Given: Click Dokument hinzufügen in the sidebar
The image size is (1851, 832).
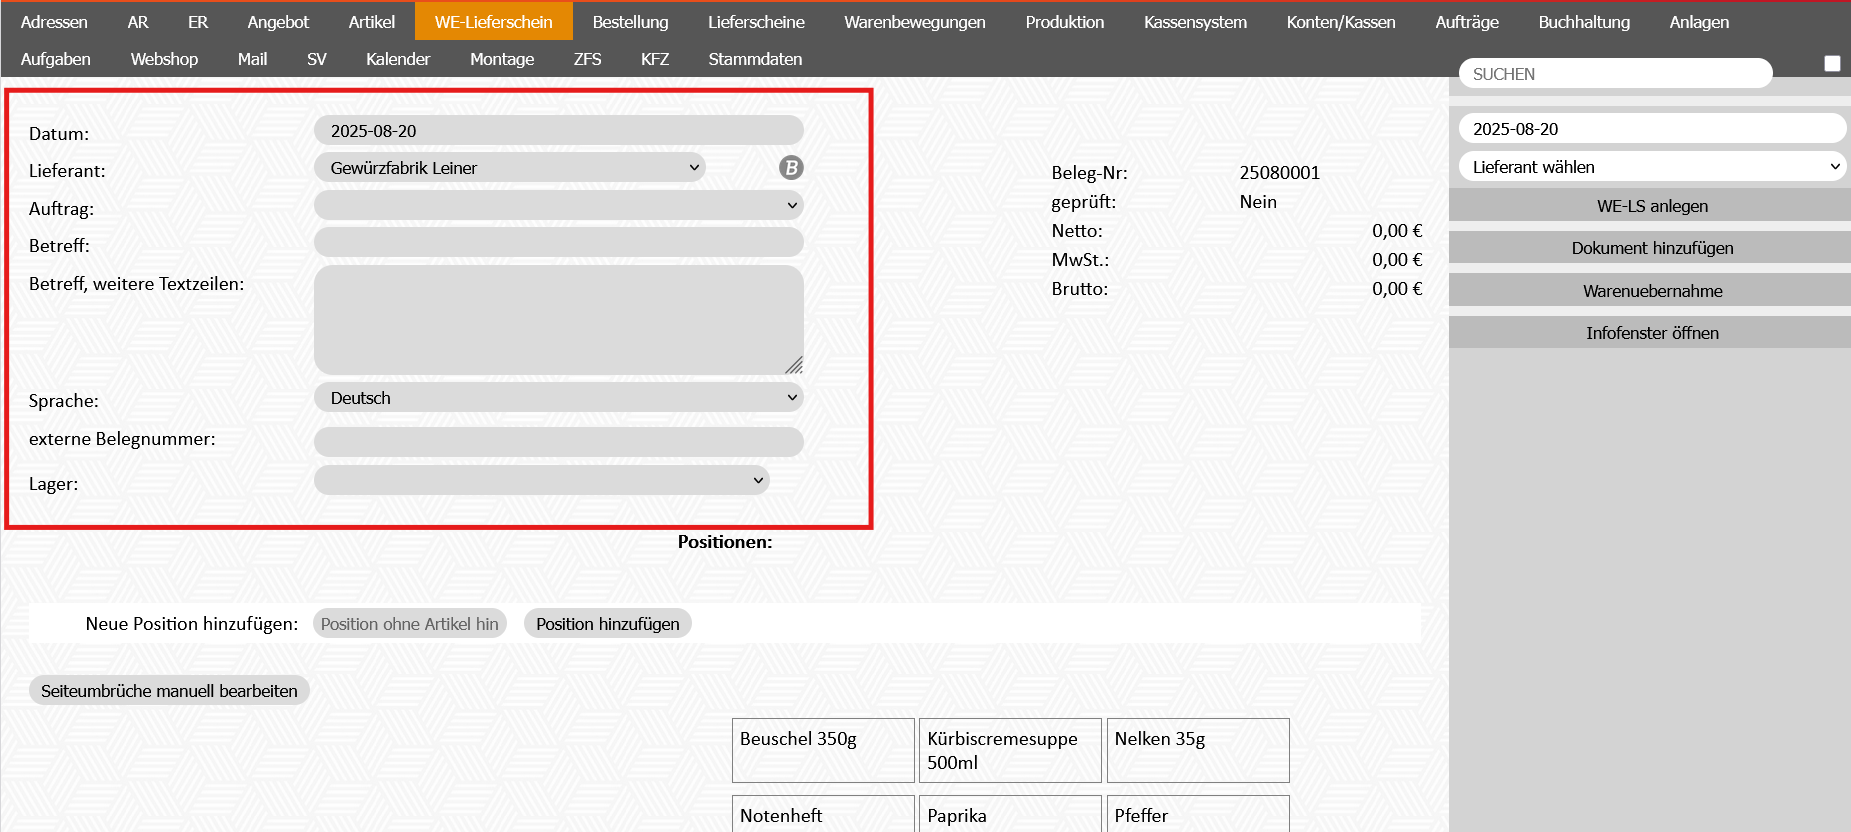Looking at the screenshot, I should (1652, 248).
